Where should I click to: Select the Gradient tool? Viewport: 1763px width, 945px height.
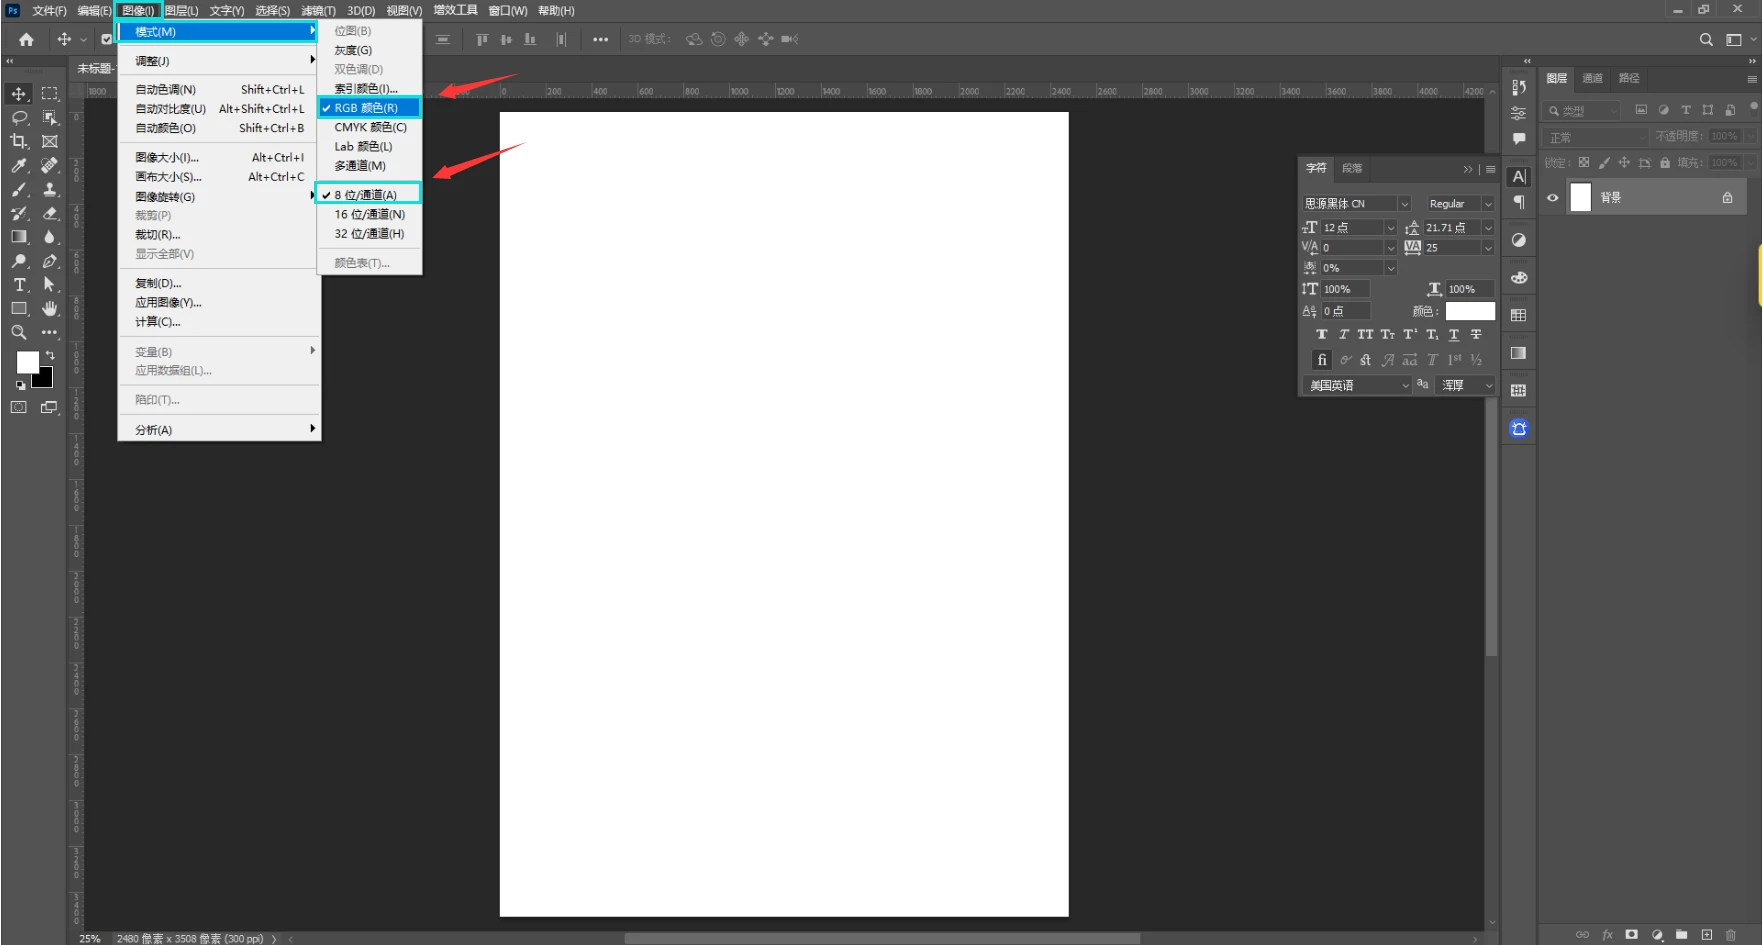coord(19,237)
